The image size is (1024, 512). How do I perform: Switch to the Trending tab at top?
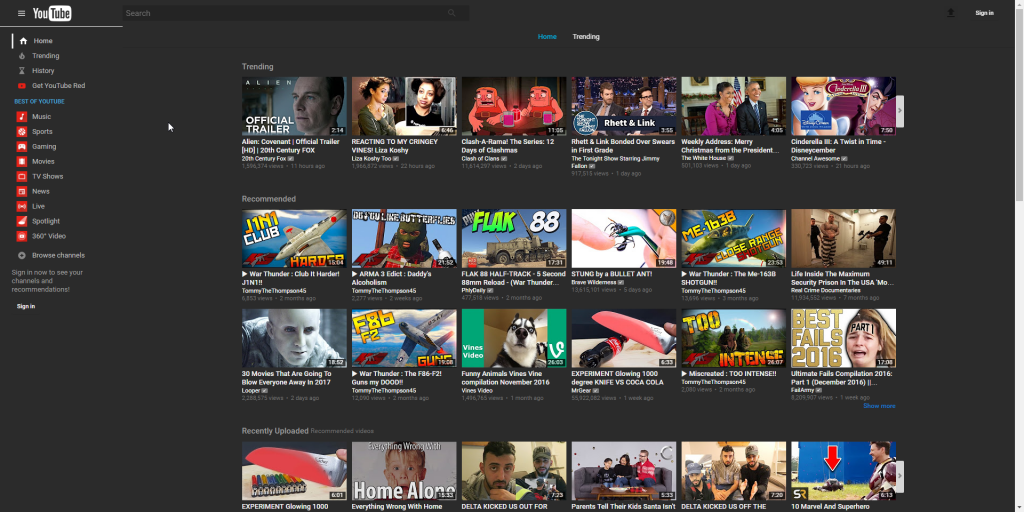(586, 37)
